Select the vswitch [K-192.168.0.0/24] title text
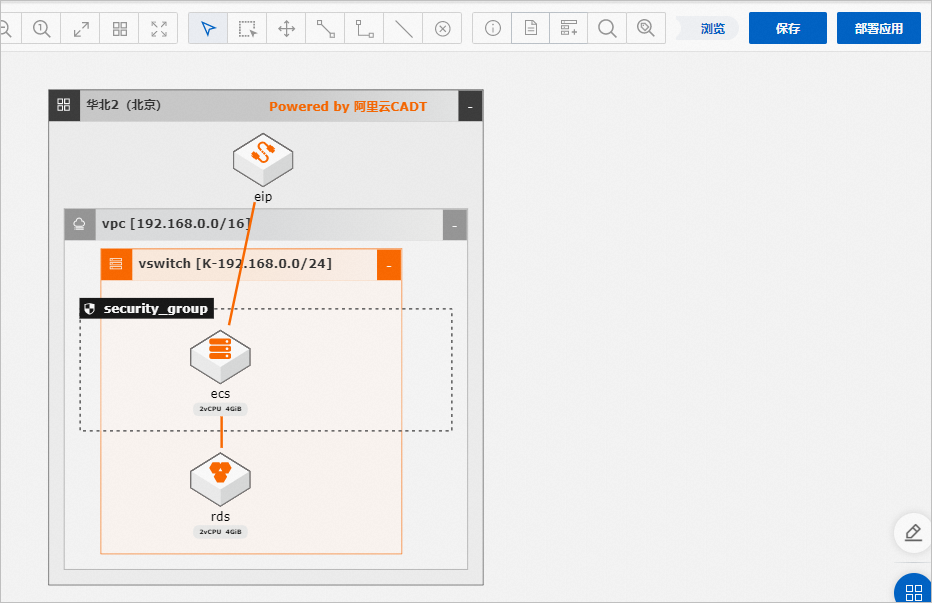This screenshot has height=603, width=932. 235,263
